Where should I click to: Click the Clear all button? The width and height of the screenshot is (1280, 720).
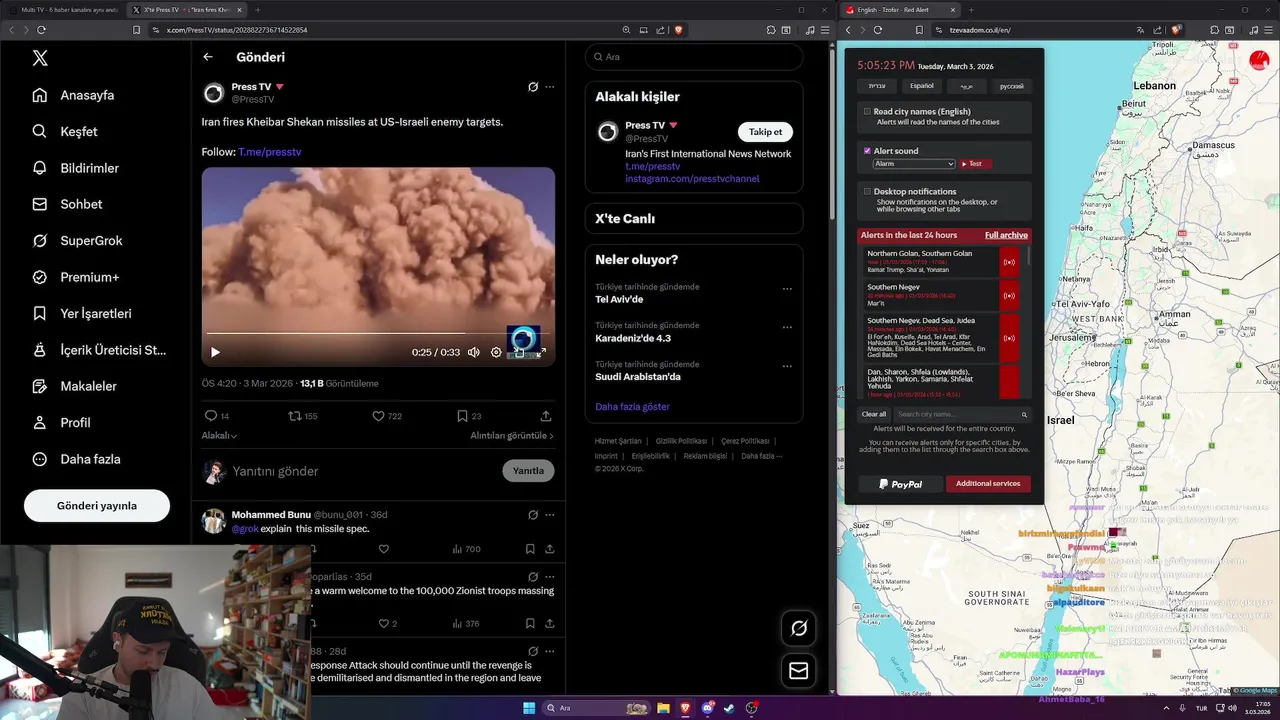coord(874,414)
